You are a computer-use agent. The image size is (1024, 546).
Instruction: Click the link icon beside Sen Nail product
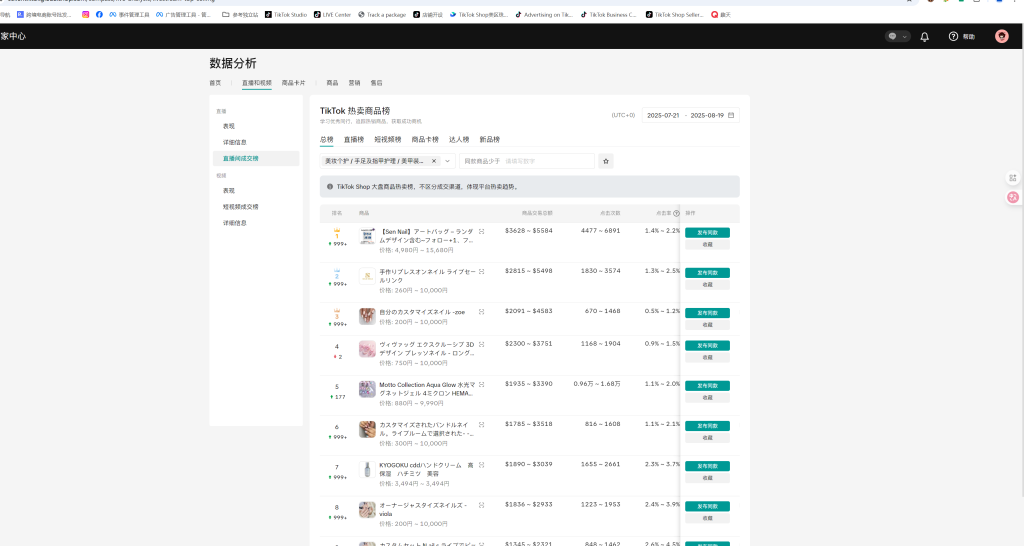pos(481,232)
